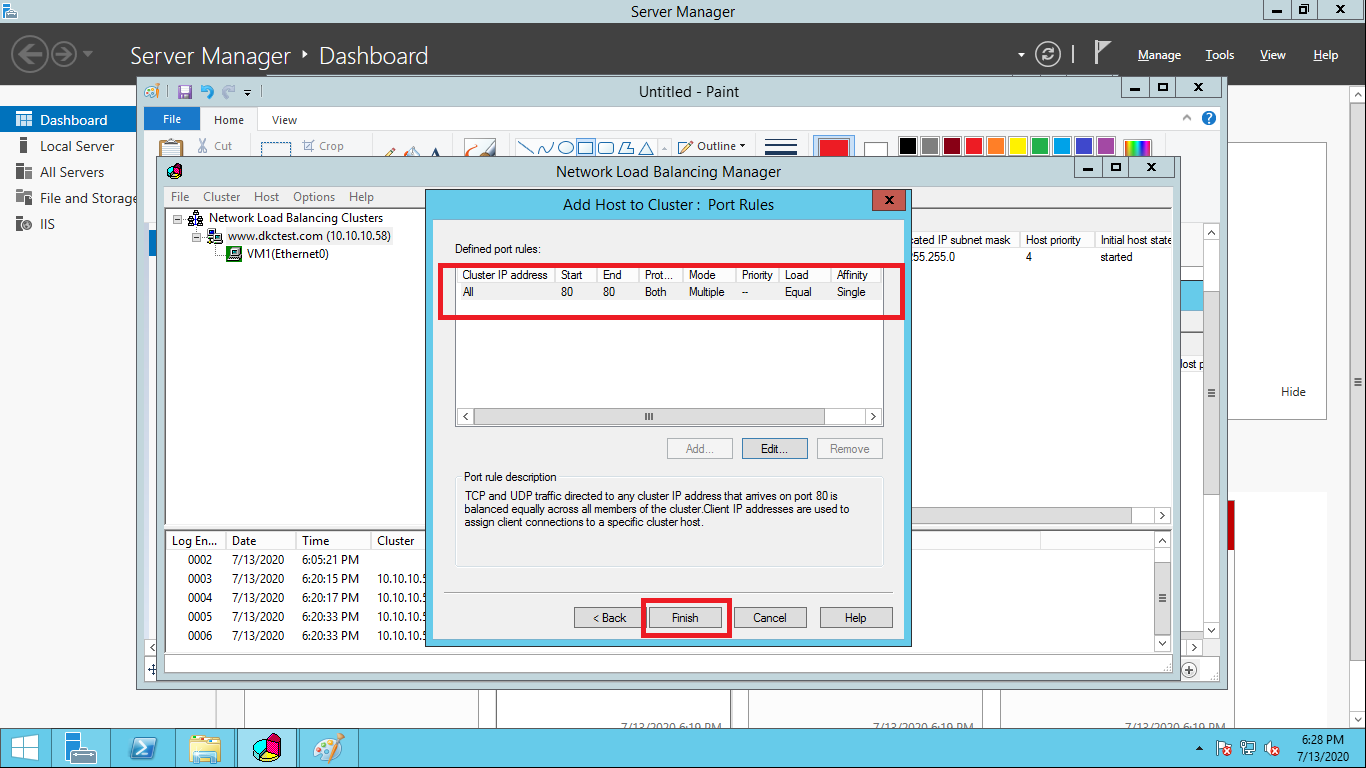
Task: Open the Manage menu in Server Manager
Action: (1159, 55)
